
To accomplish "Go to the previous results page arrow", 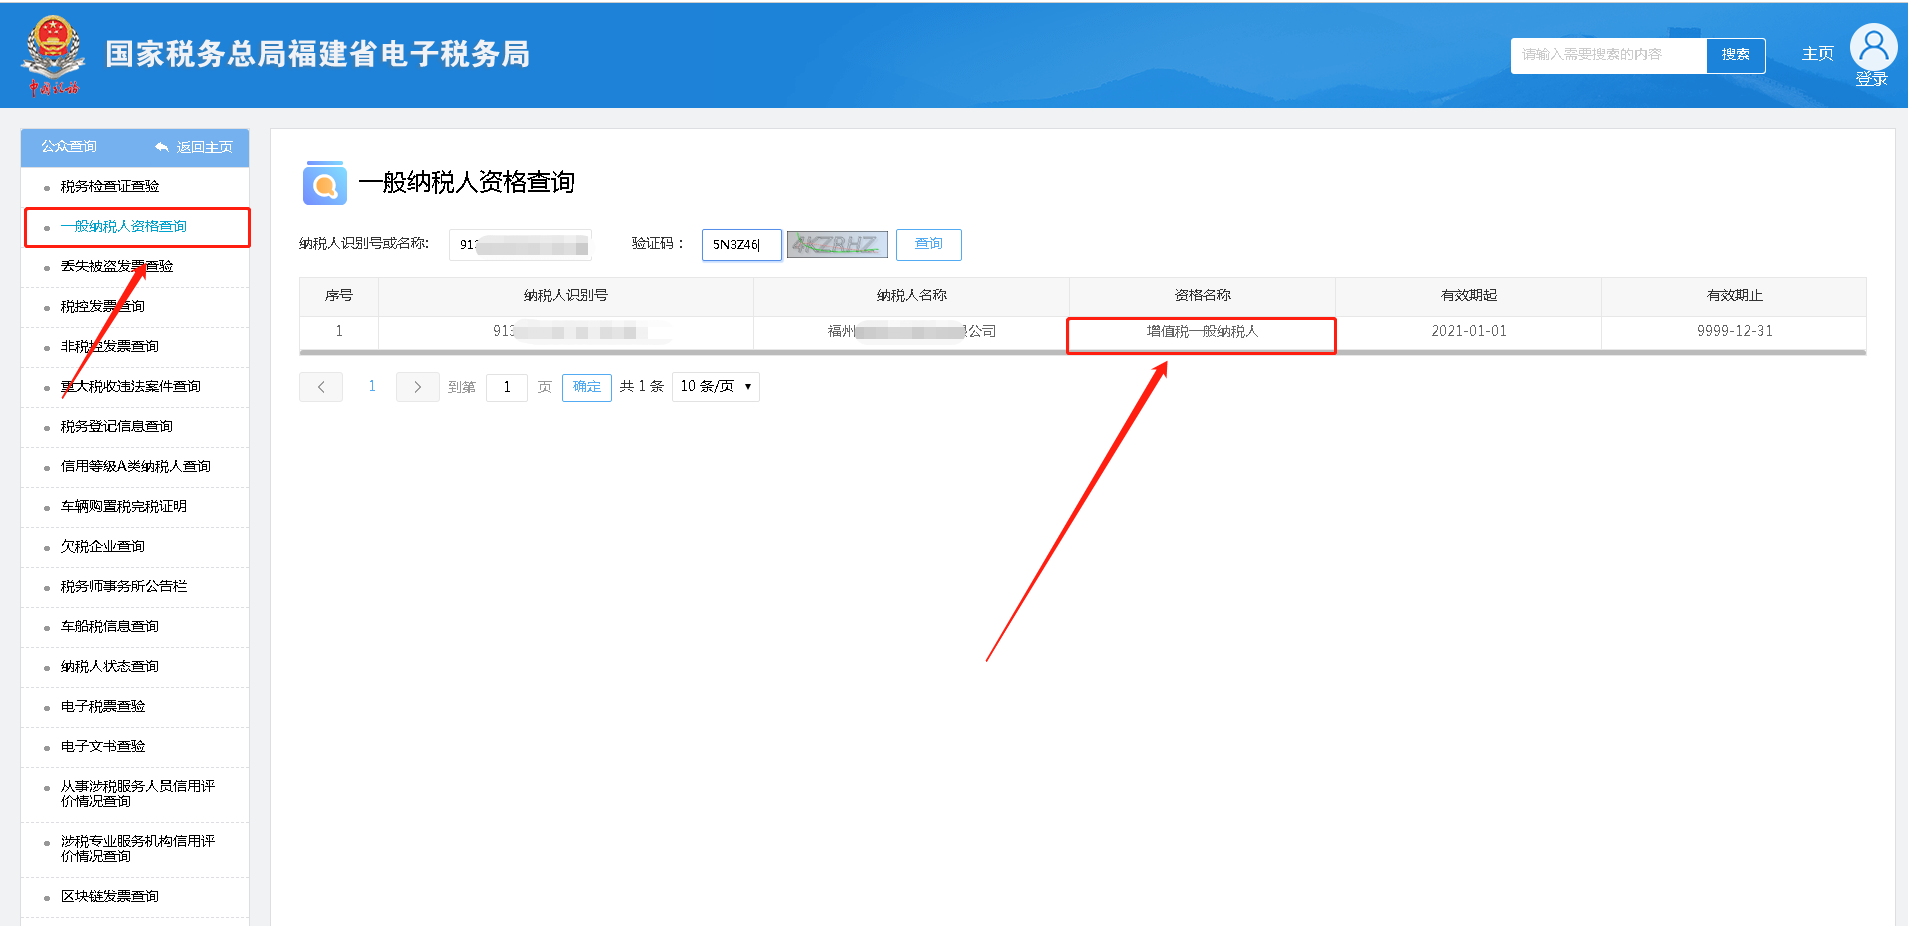I will tap(321, 387).
